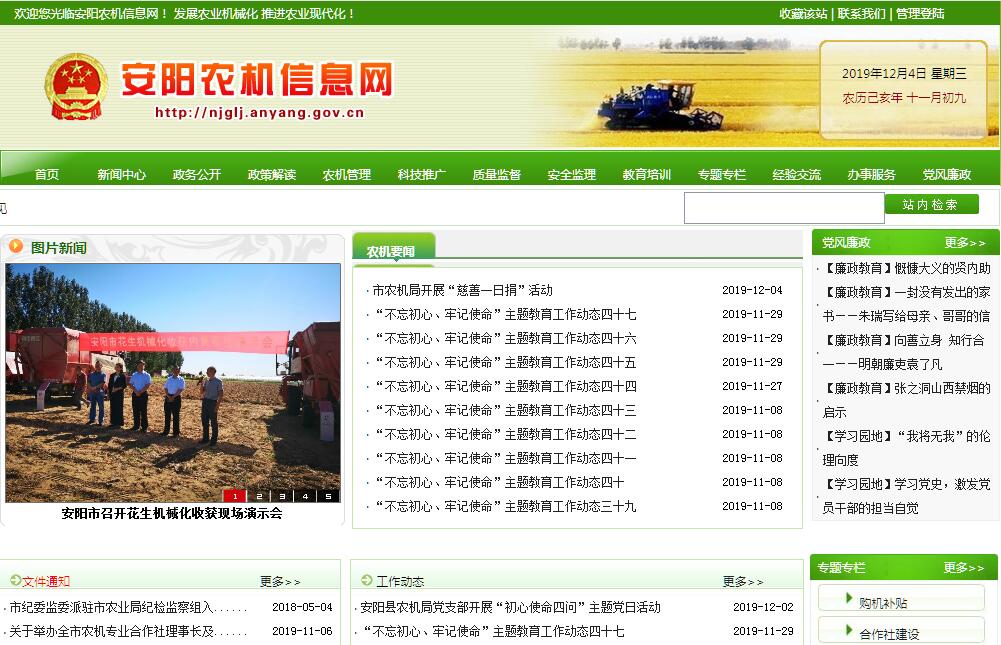Switch to slide 3 in photo carousel
The width and height of the screenshot is (1001, 645).
point(281,495)
